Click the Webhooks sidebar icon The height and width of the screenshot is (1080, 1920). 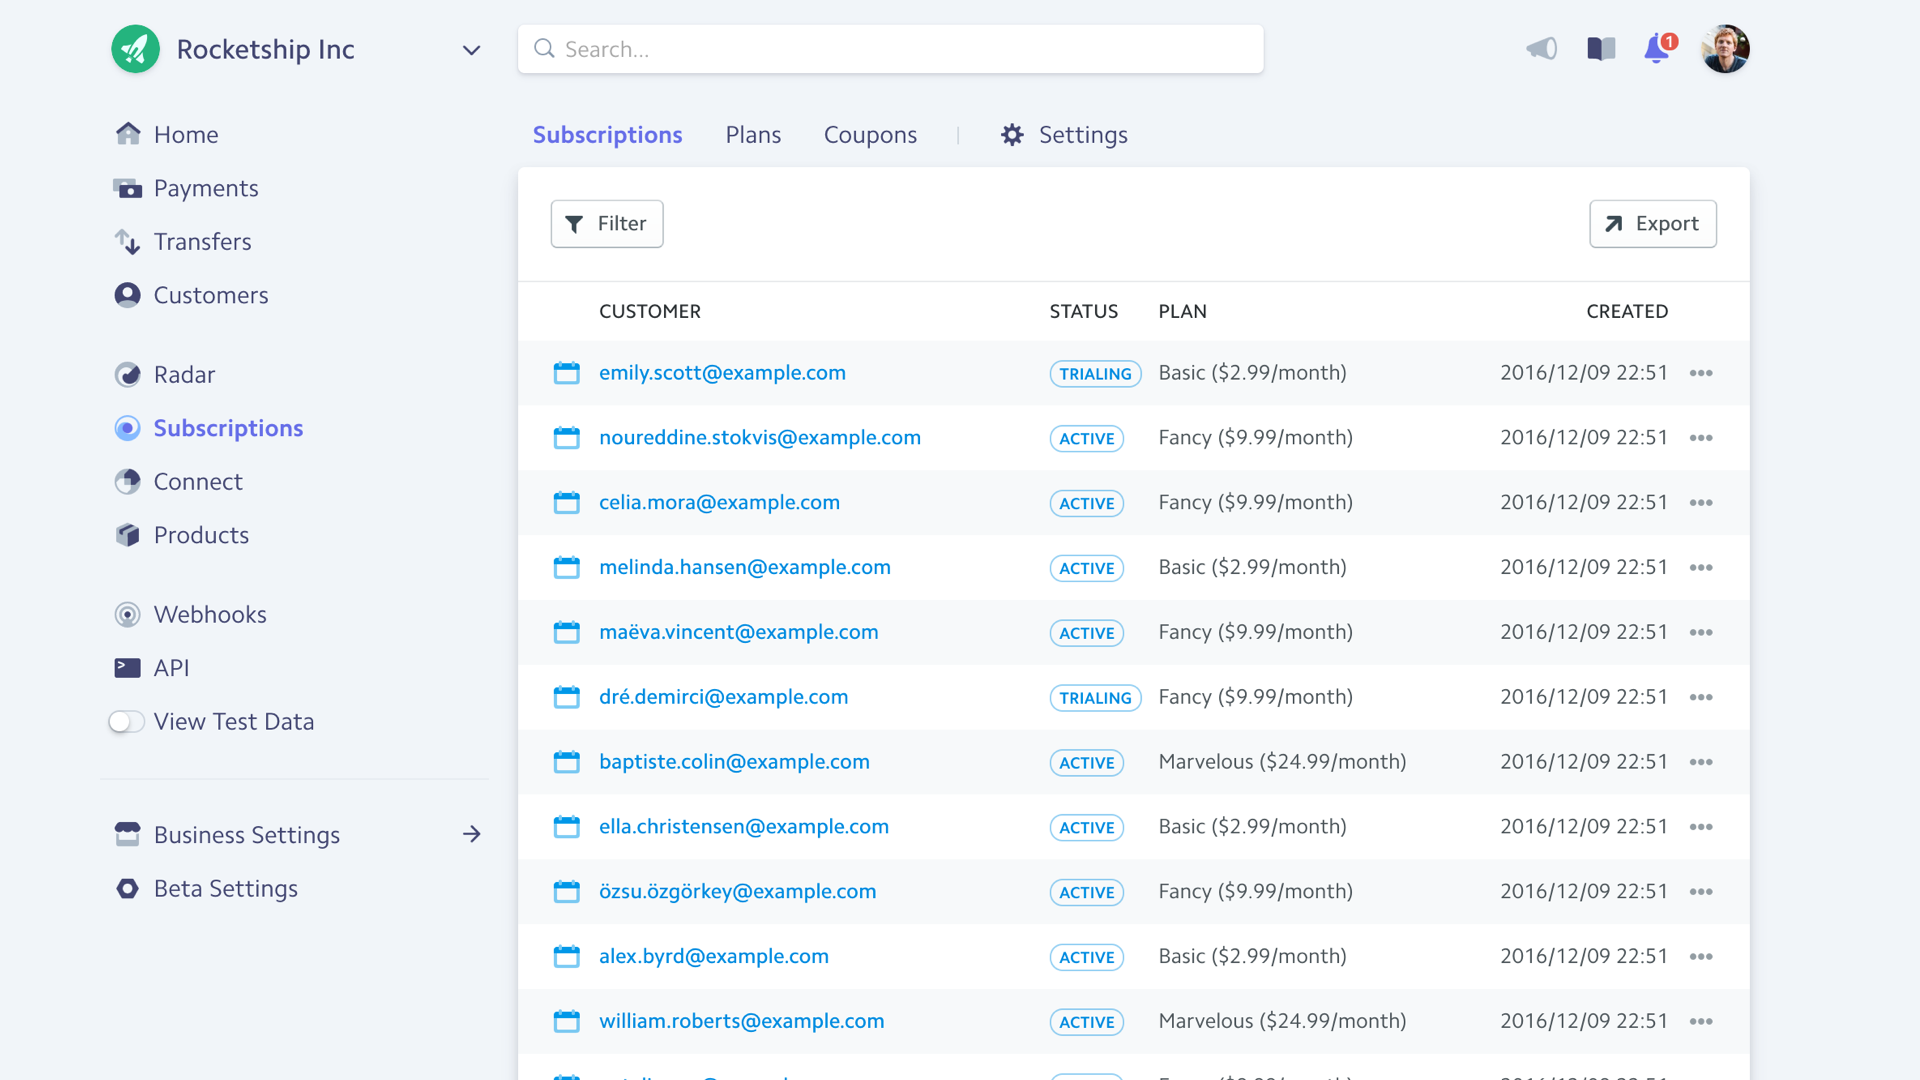pos(127,614)
